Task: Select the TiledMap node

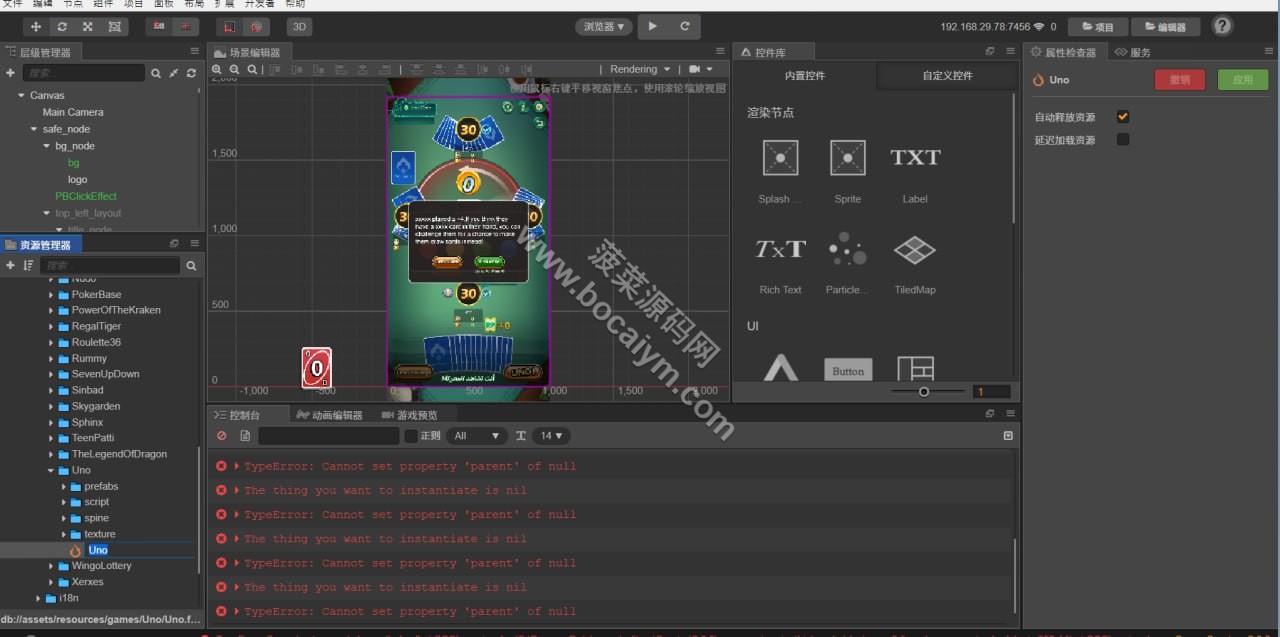Action: 915,262
